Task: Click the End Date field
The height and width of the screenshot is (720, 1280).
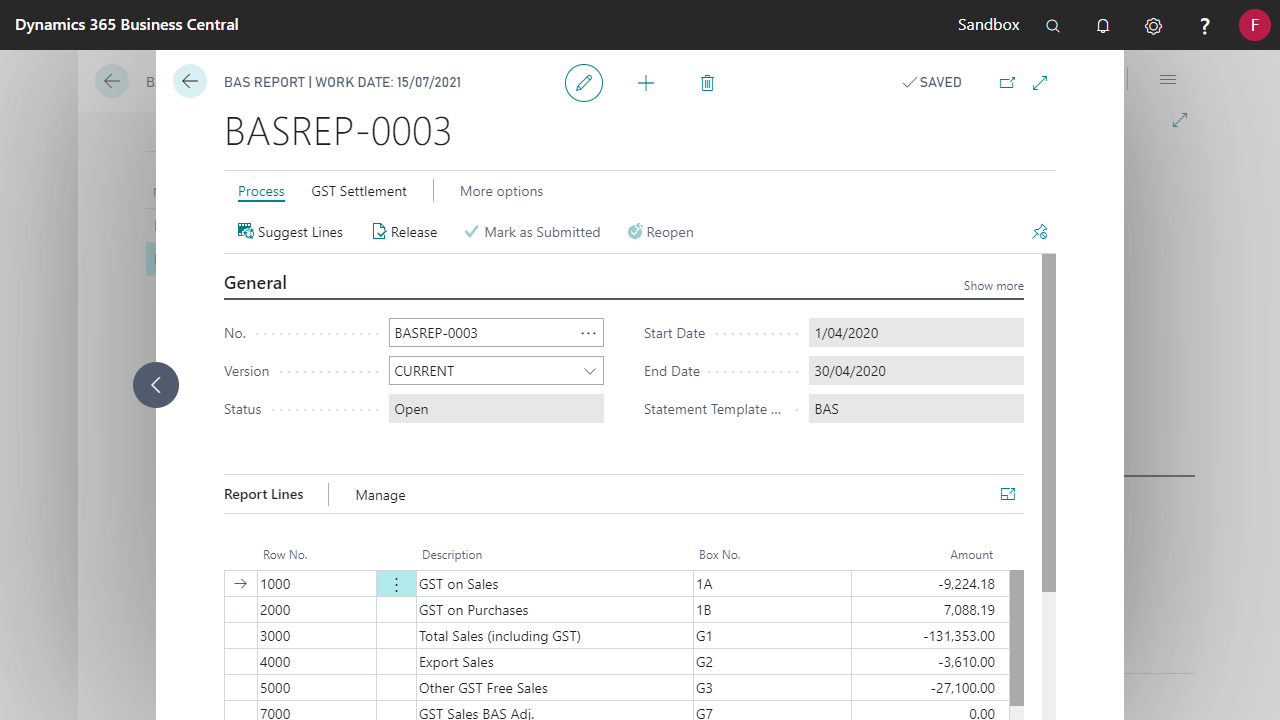Action: pos(916,371)
